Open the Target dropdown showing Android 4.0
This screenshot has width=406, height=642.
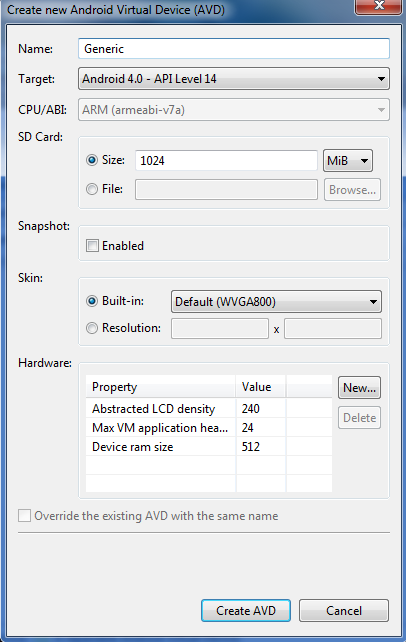[234, 79]
